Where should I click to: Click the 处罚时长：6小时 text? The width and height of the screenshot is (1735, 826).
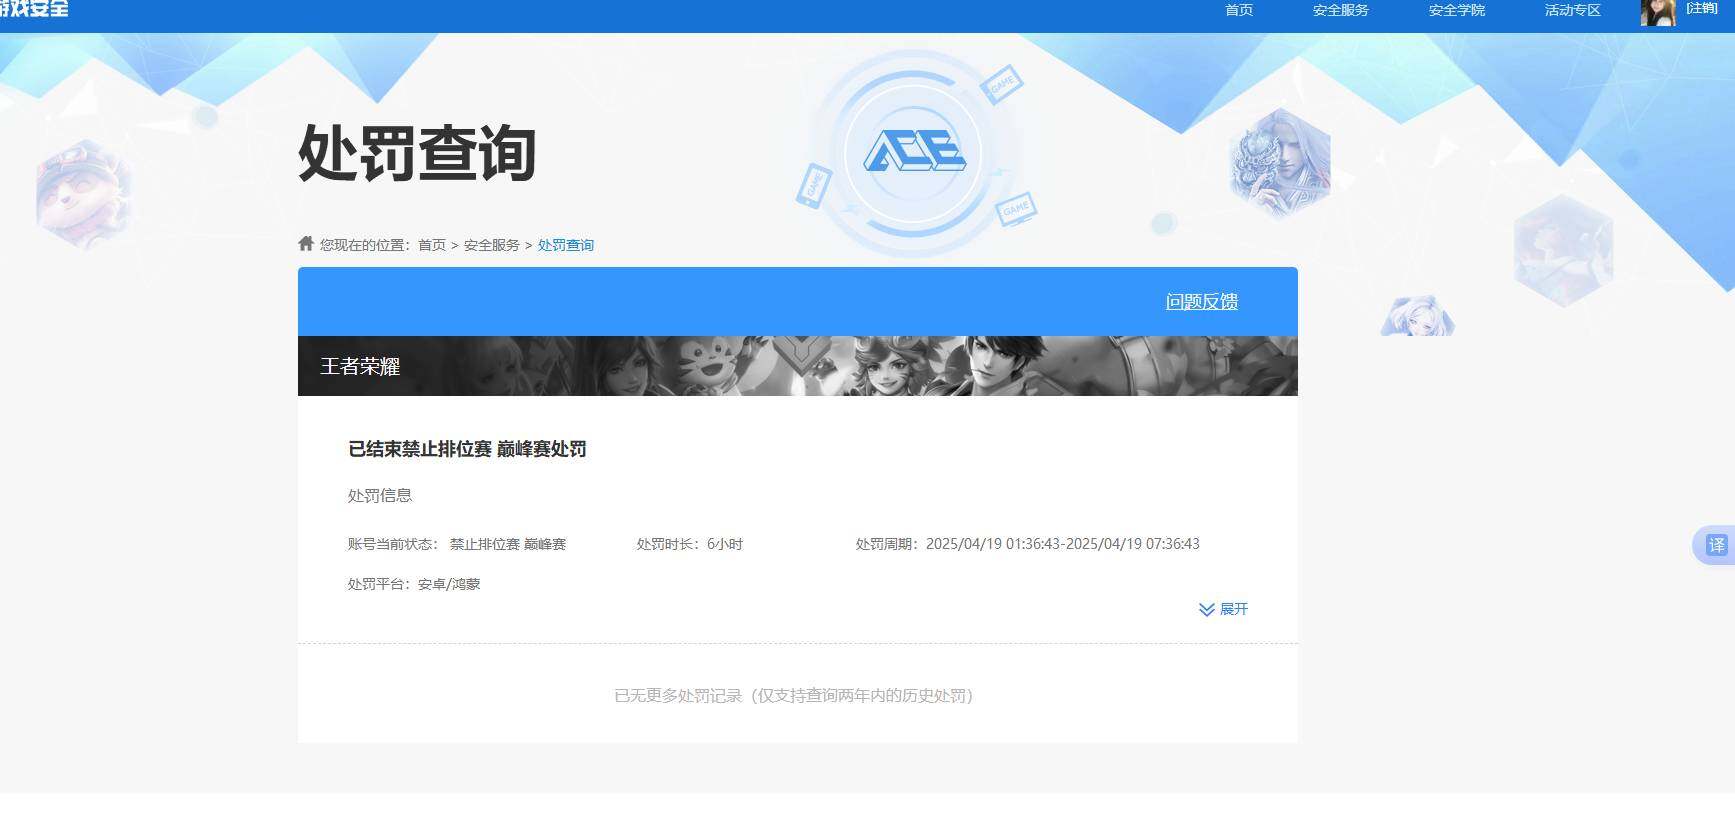690,544
